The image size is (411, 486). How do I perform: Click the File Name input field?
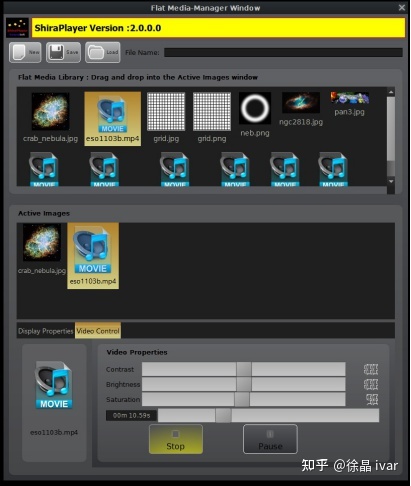coord(283,52)
